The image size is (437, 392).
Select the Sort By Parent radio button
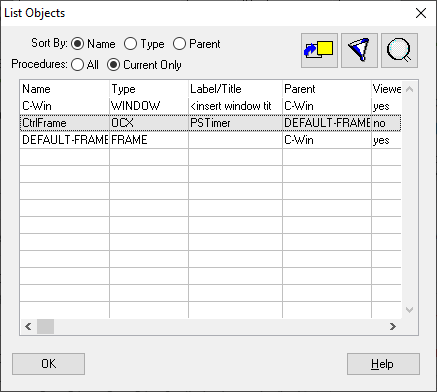179,44
